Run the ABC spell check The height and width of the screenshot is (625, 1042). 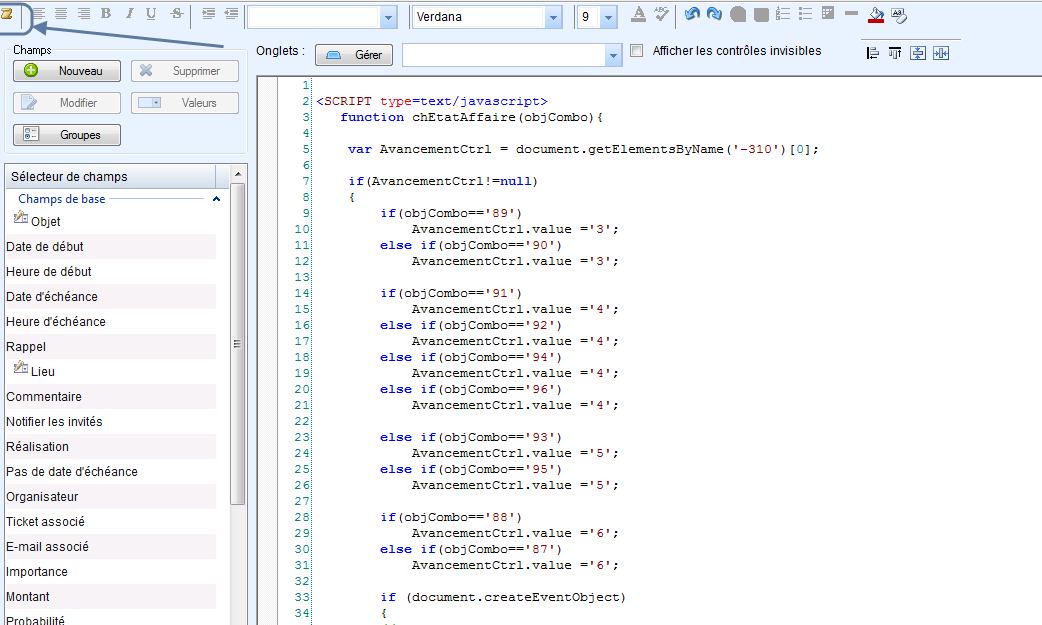pos(661,14)
